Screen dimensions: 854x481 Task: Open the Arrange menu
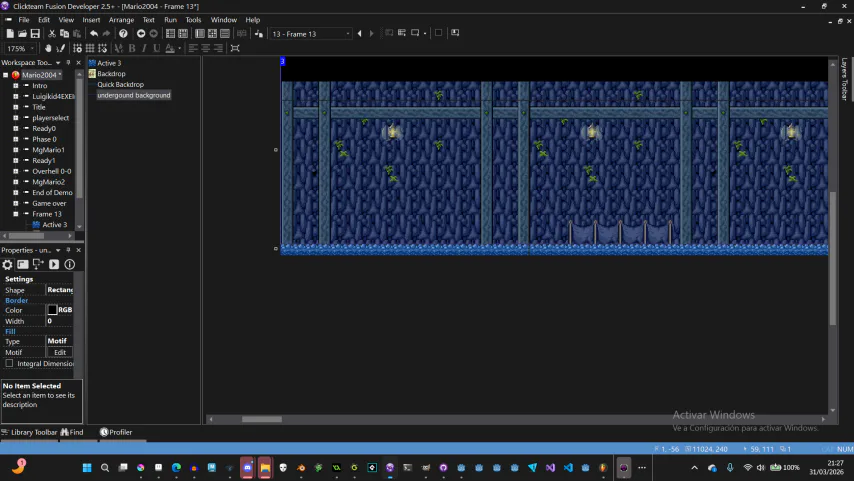point(121,20)
